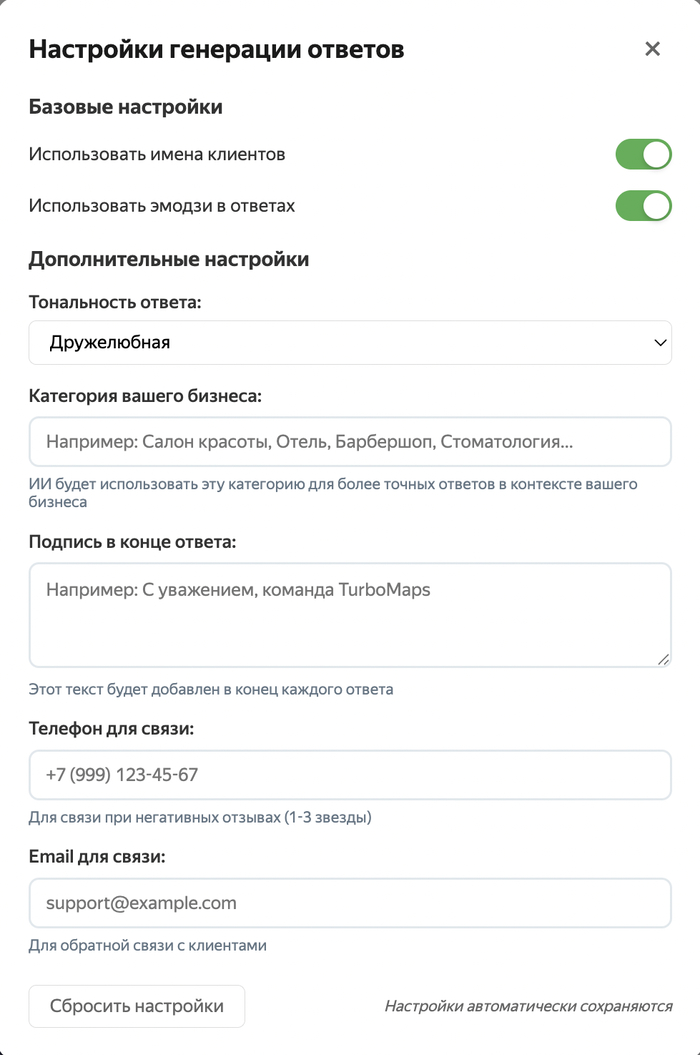Click the phone number field for contact
The height and width of the screenshot is (1055, 700).
(350, 775)
